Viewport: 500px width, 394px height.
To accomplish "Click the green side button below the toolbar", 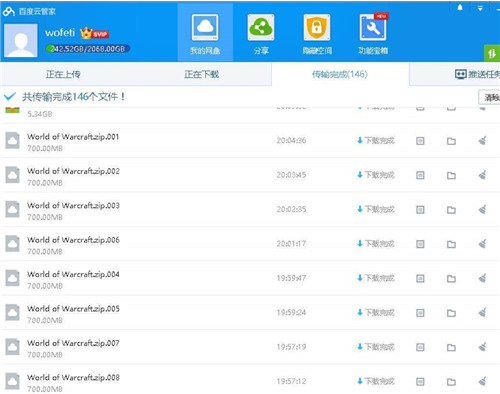I will pos(492,53).
